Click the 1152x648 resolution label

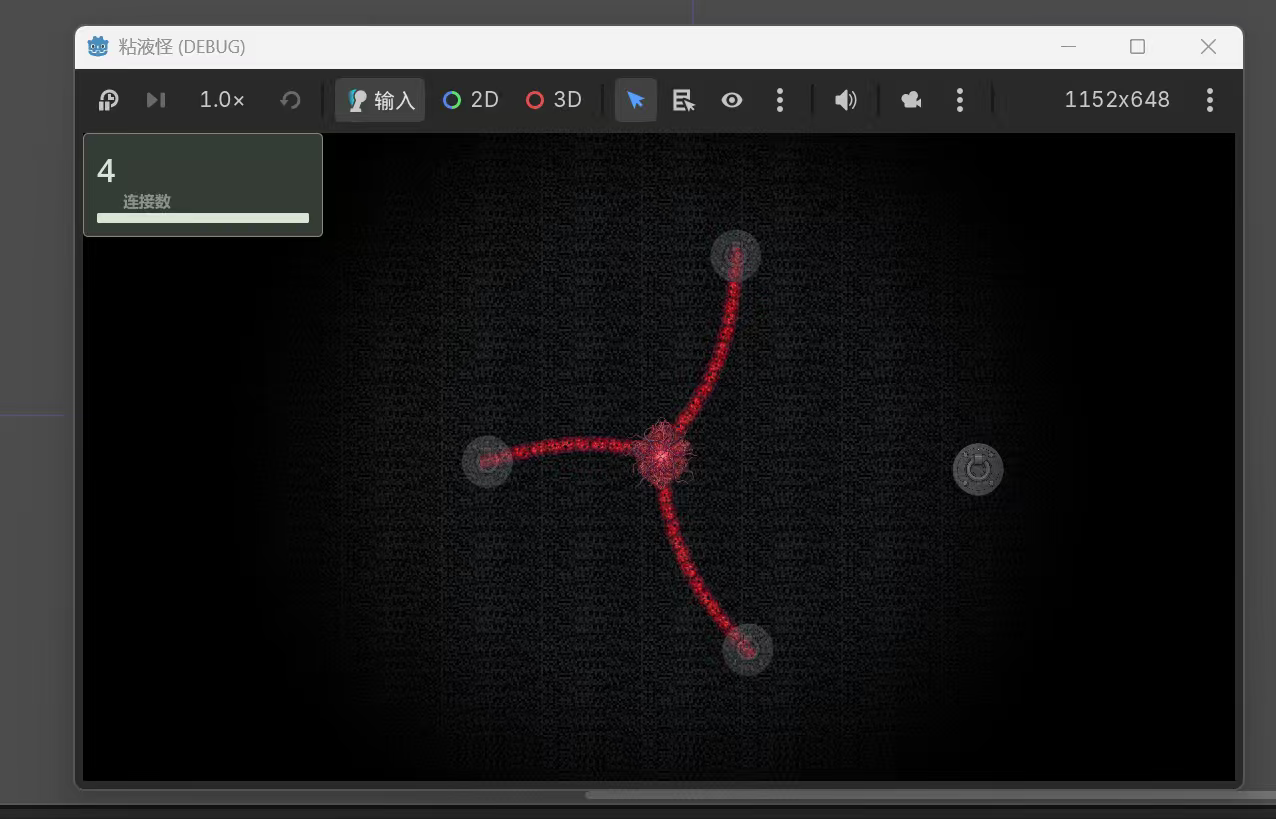click(x=1117, y=100)
